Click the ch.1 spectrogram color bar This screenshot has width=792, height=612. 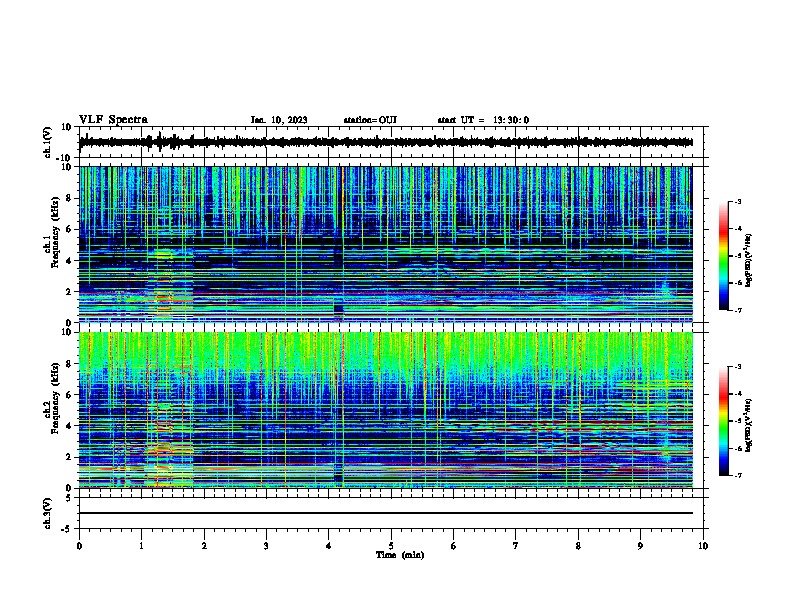[724, 256]
